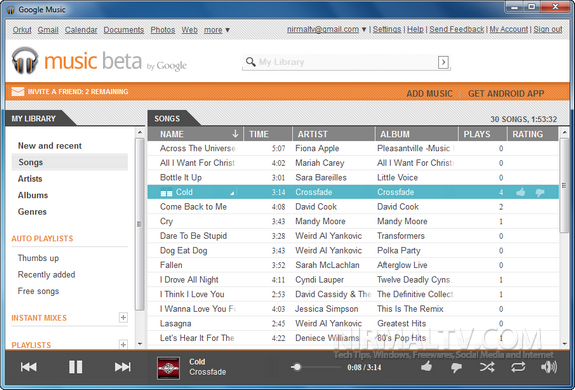Skip to the previous track

pyautogui.click(x=28, y=367)
